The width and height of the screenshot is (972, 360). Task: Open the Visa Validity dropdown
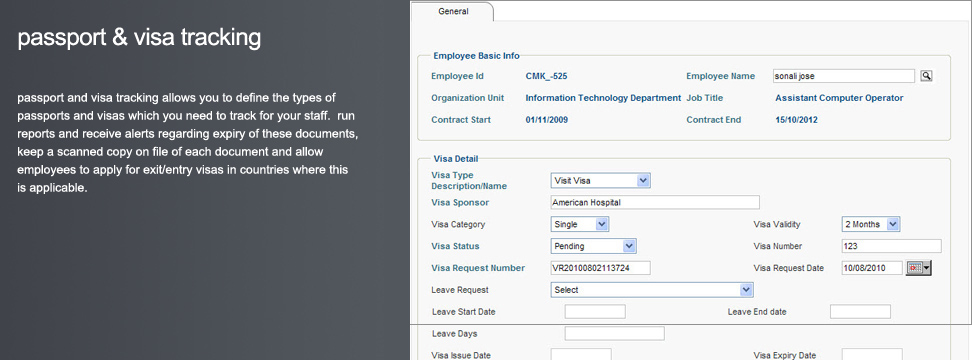click(870, 224)
